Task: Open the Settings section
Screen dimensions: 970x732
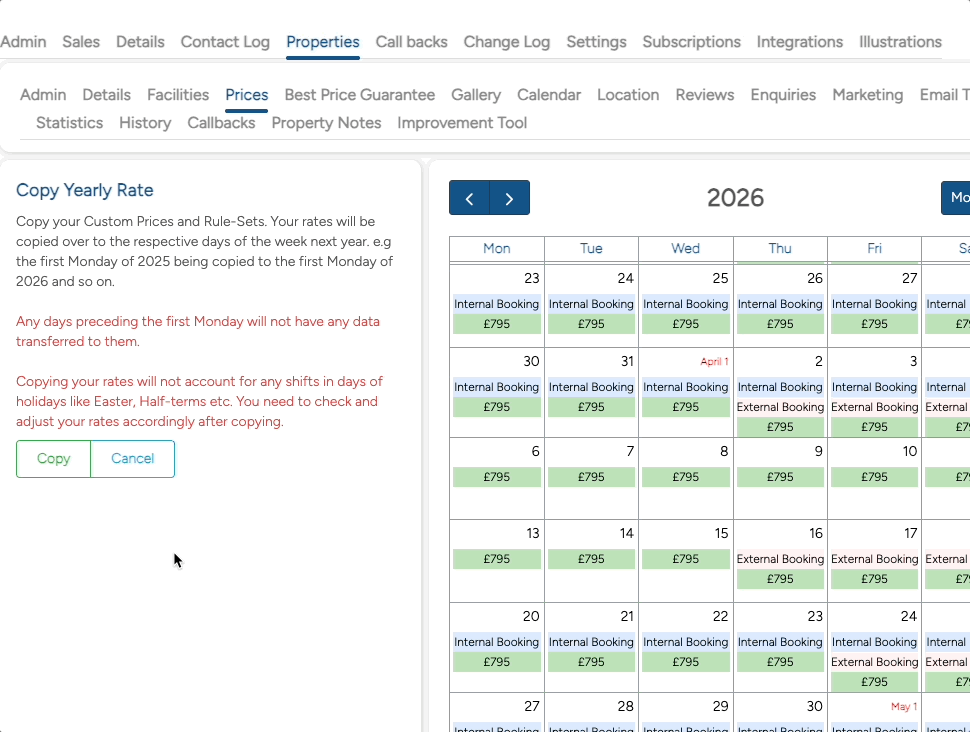Action: [x=596, y=42]
